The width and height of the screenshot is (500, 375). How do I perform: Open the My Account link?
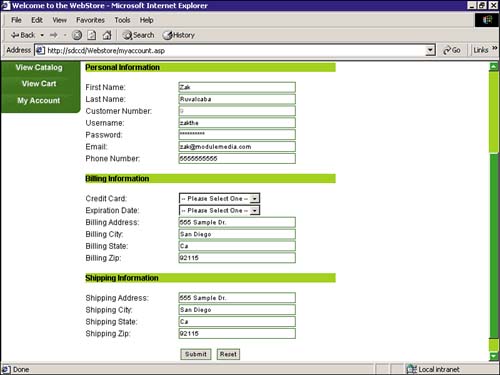(x=39, y=100)
